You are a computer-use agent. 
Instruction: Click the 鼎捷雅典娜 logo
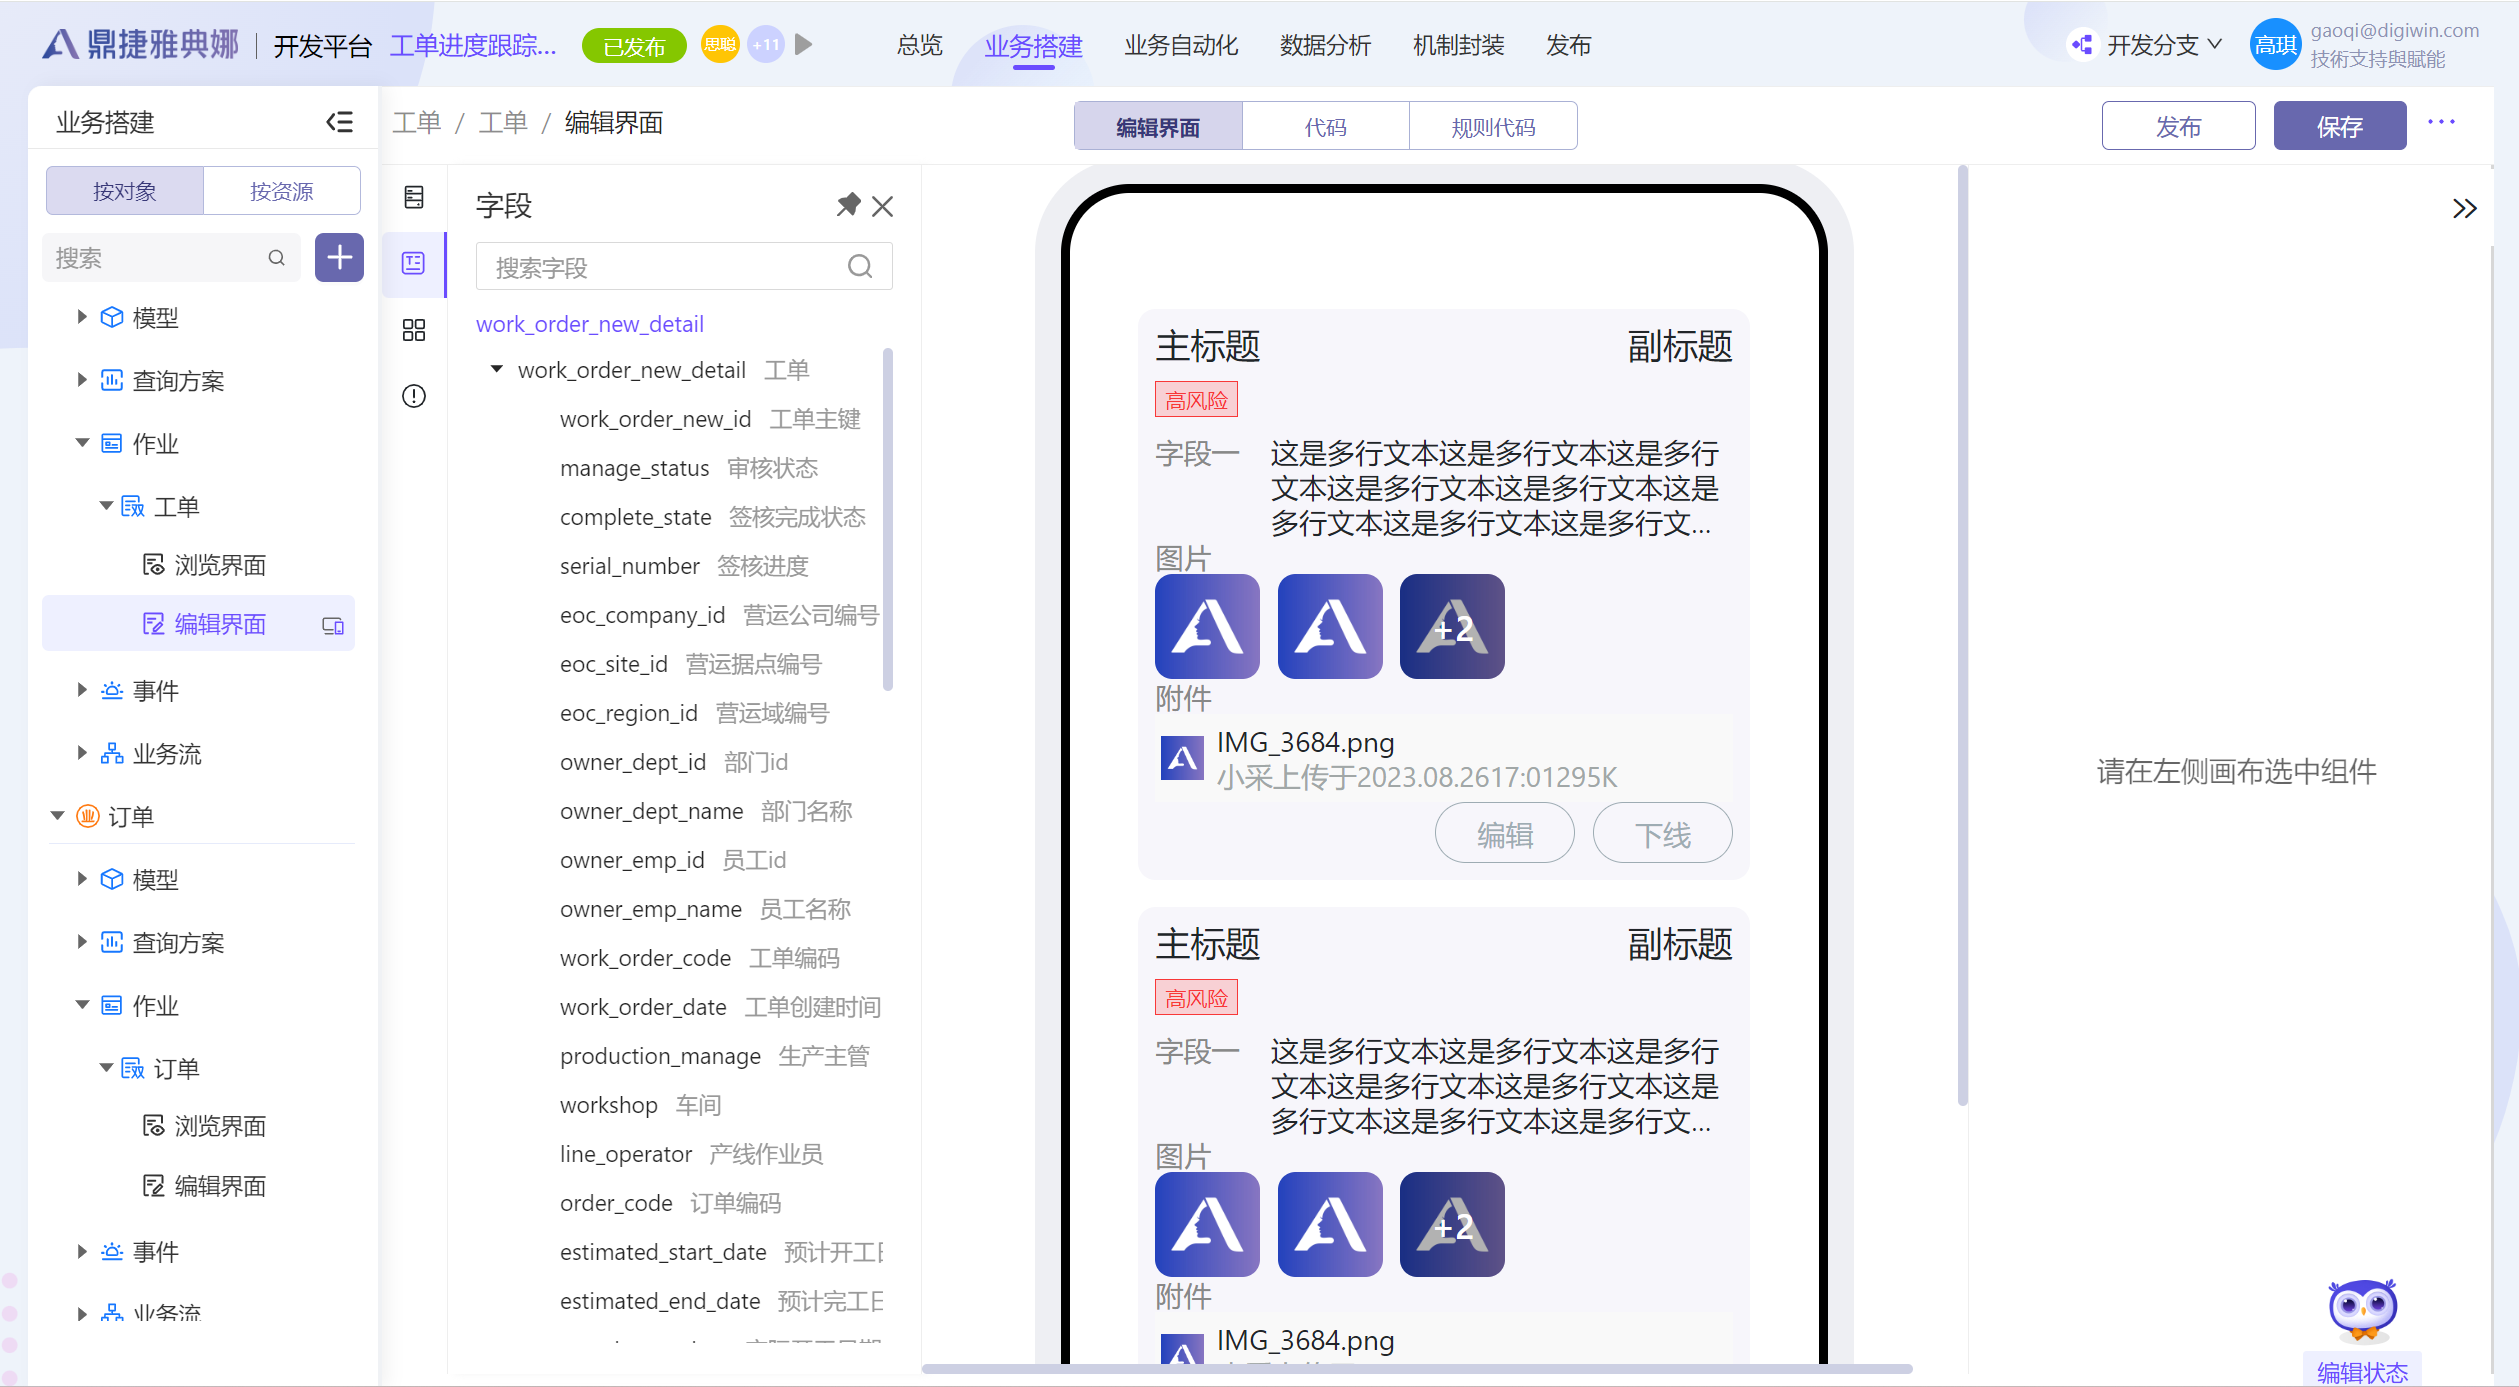(x=141, y=45)
